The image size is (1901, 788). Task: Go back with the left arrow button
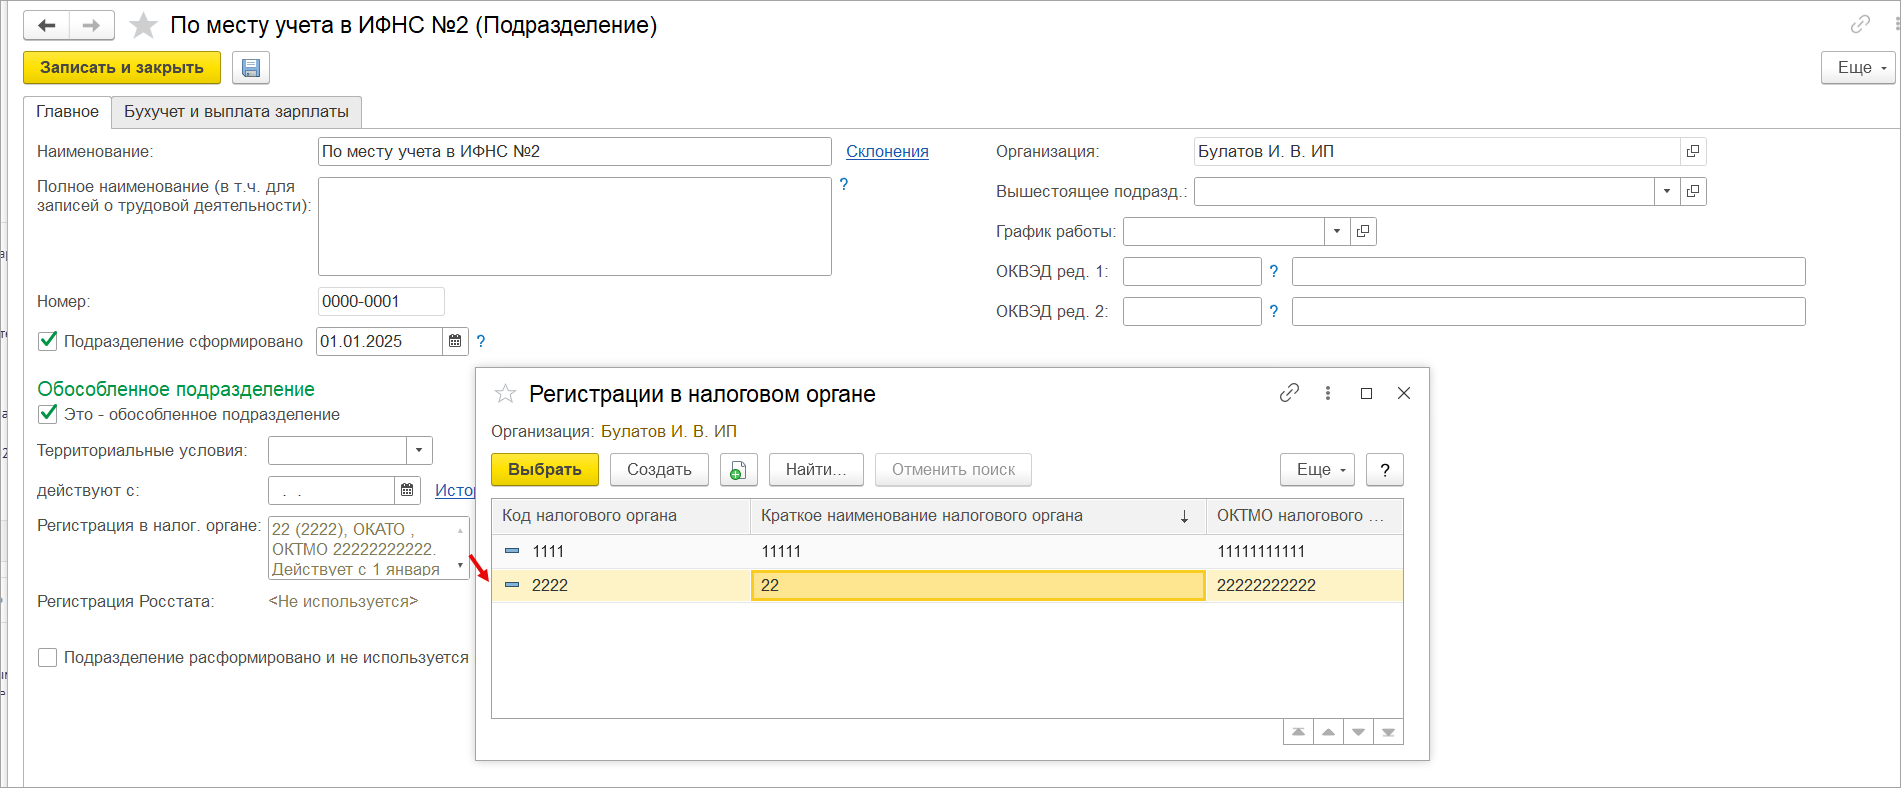[47, 25]
